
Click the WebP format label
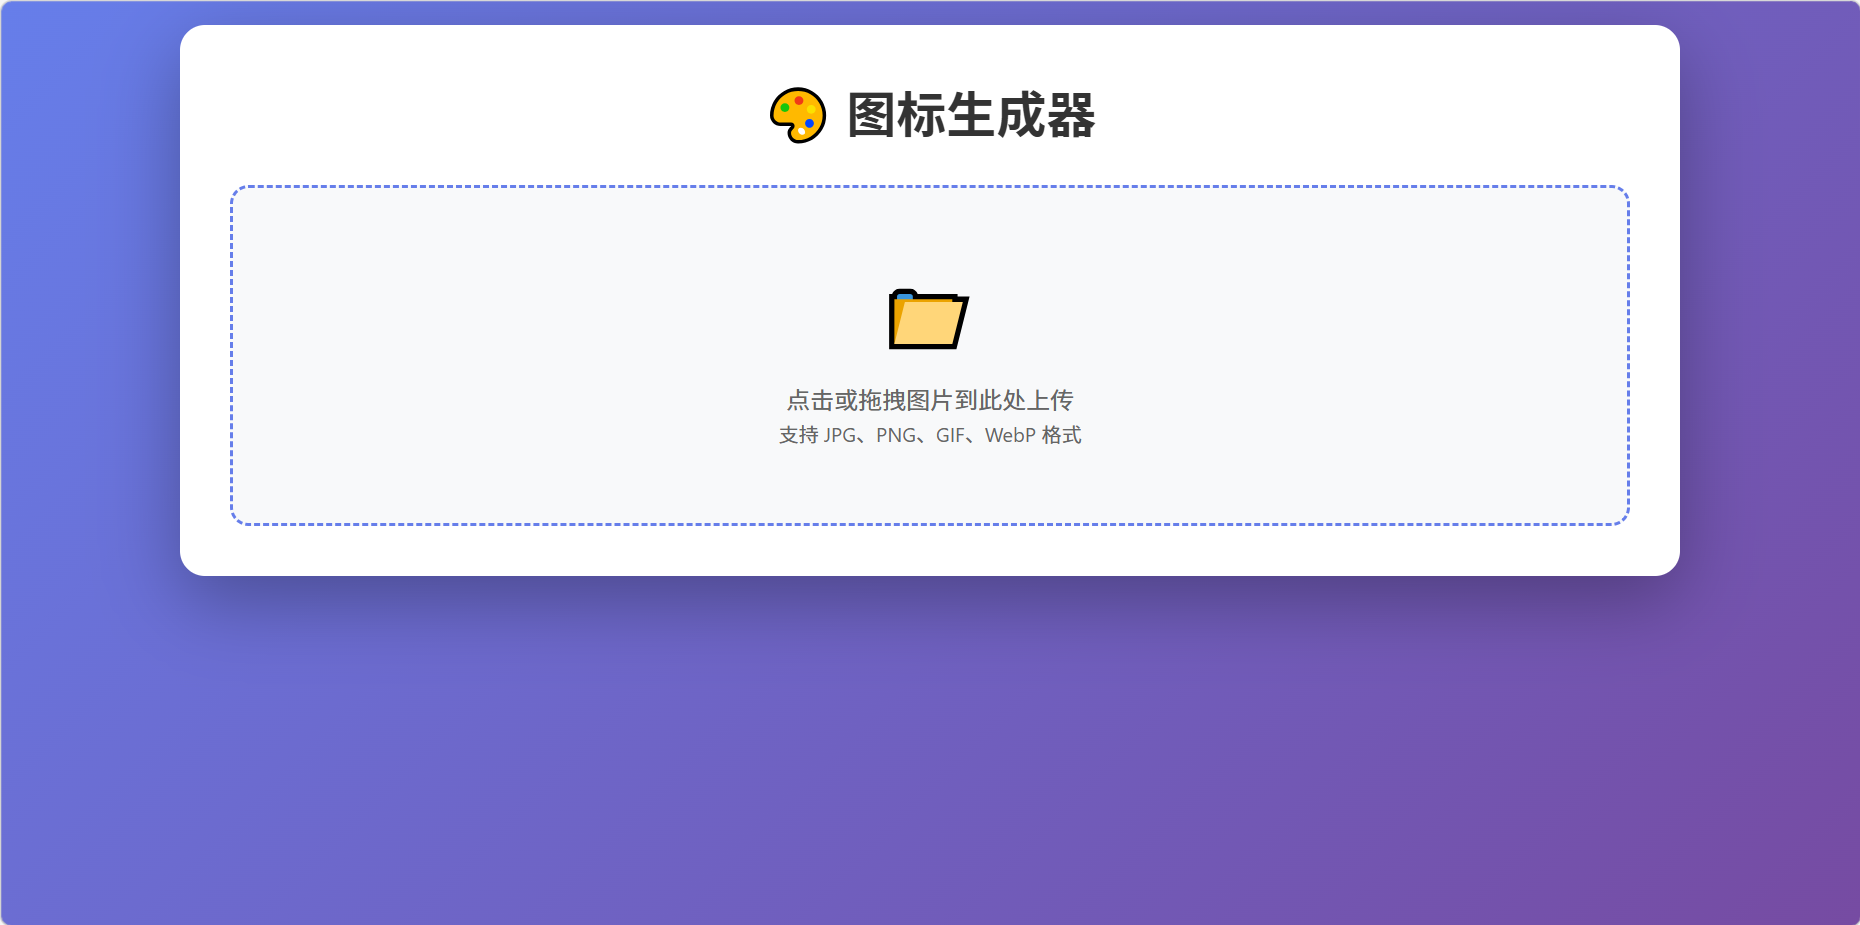point(1009,435)
